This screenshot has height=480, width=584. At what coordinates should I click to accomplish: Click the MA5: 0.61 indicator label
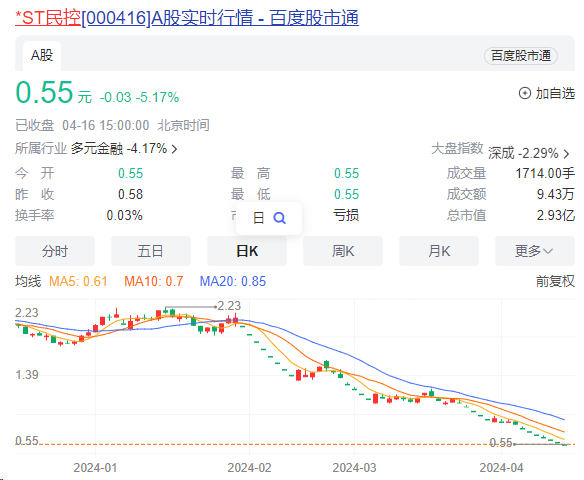tap(78, 281)
